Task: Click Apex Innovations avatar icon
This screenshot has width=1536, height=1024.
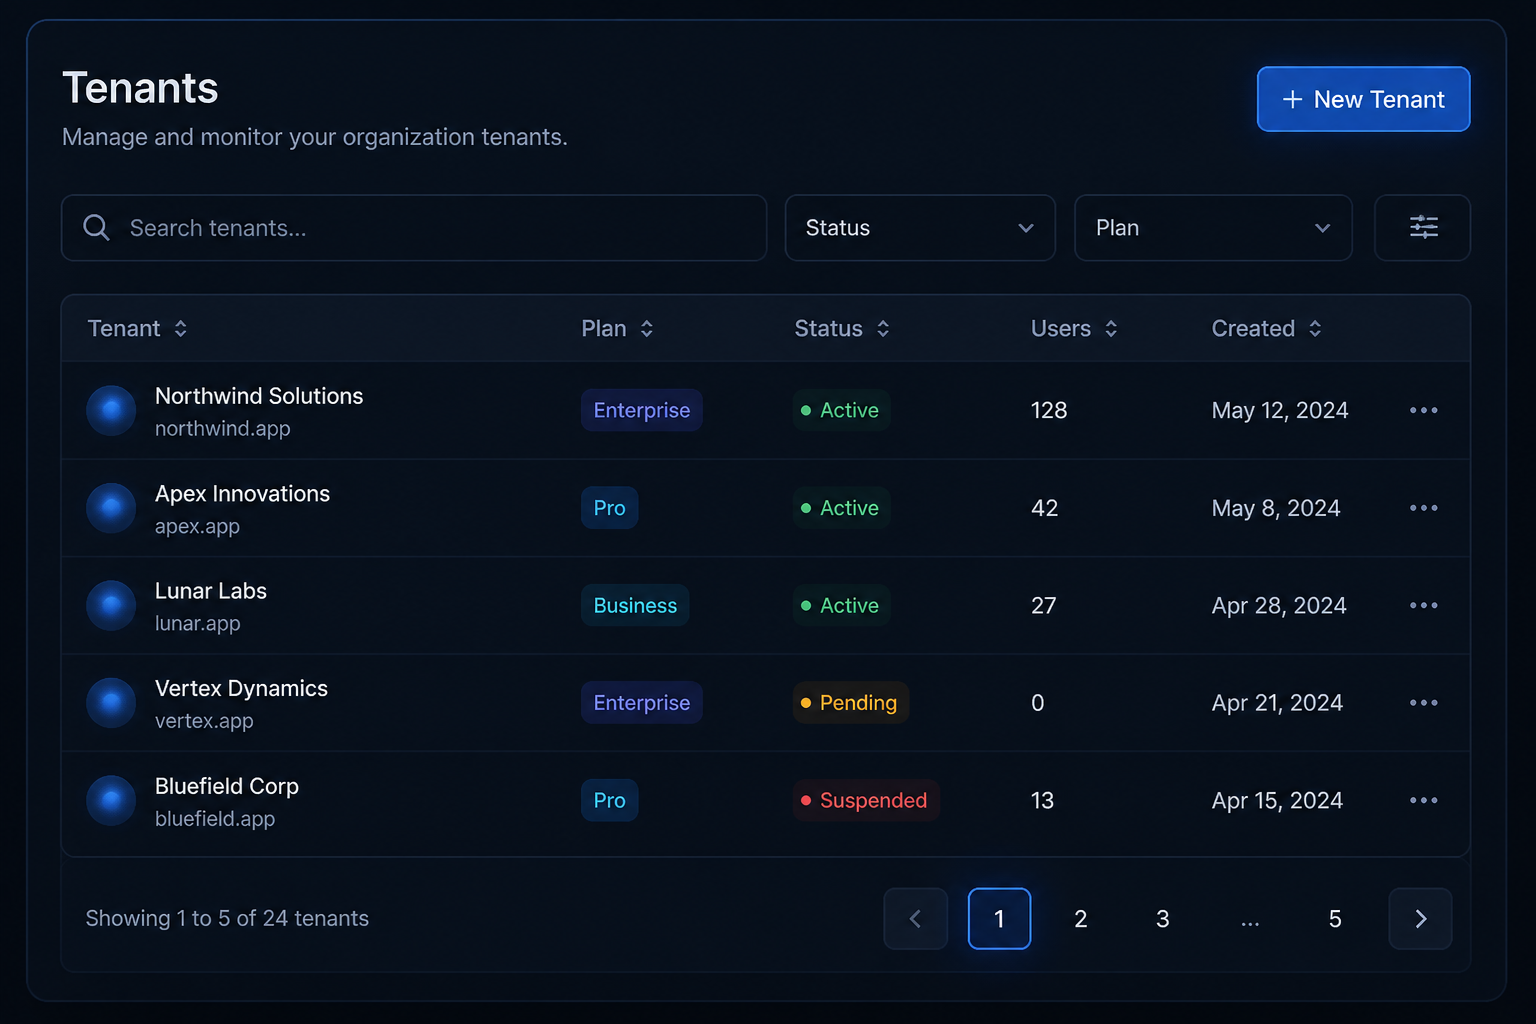Action: (x=111, y=508)
